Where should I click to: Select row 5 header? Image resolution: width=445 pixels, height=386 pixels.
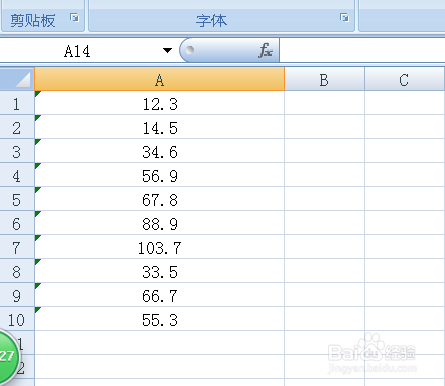pos(17,199)
